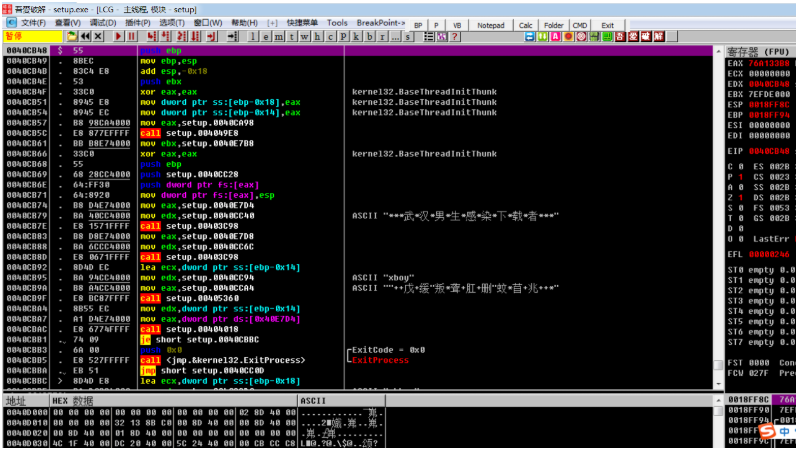The image size is (798, 449).
Task: Click the red '破' toolbar icon
Action: tap(646, 37)
